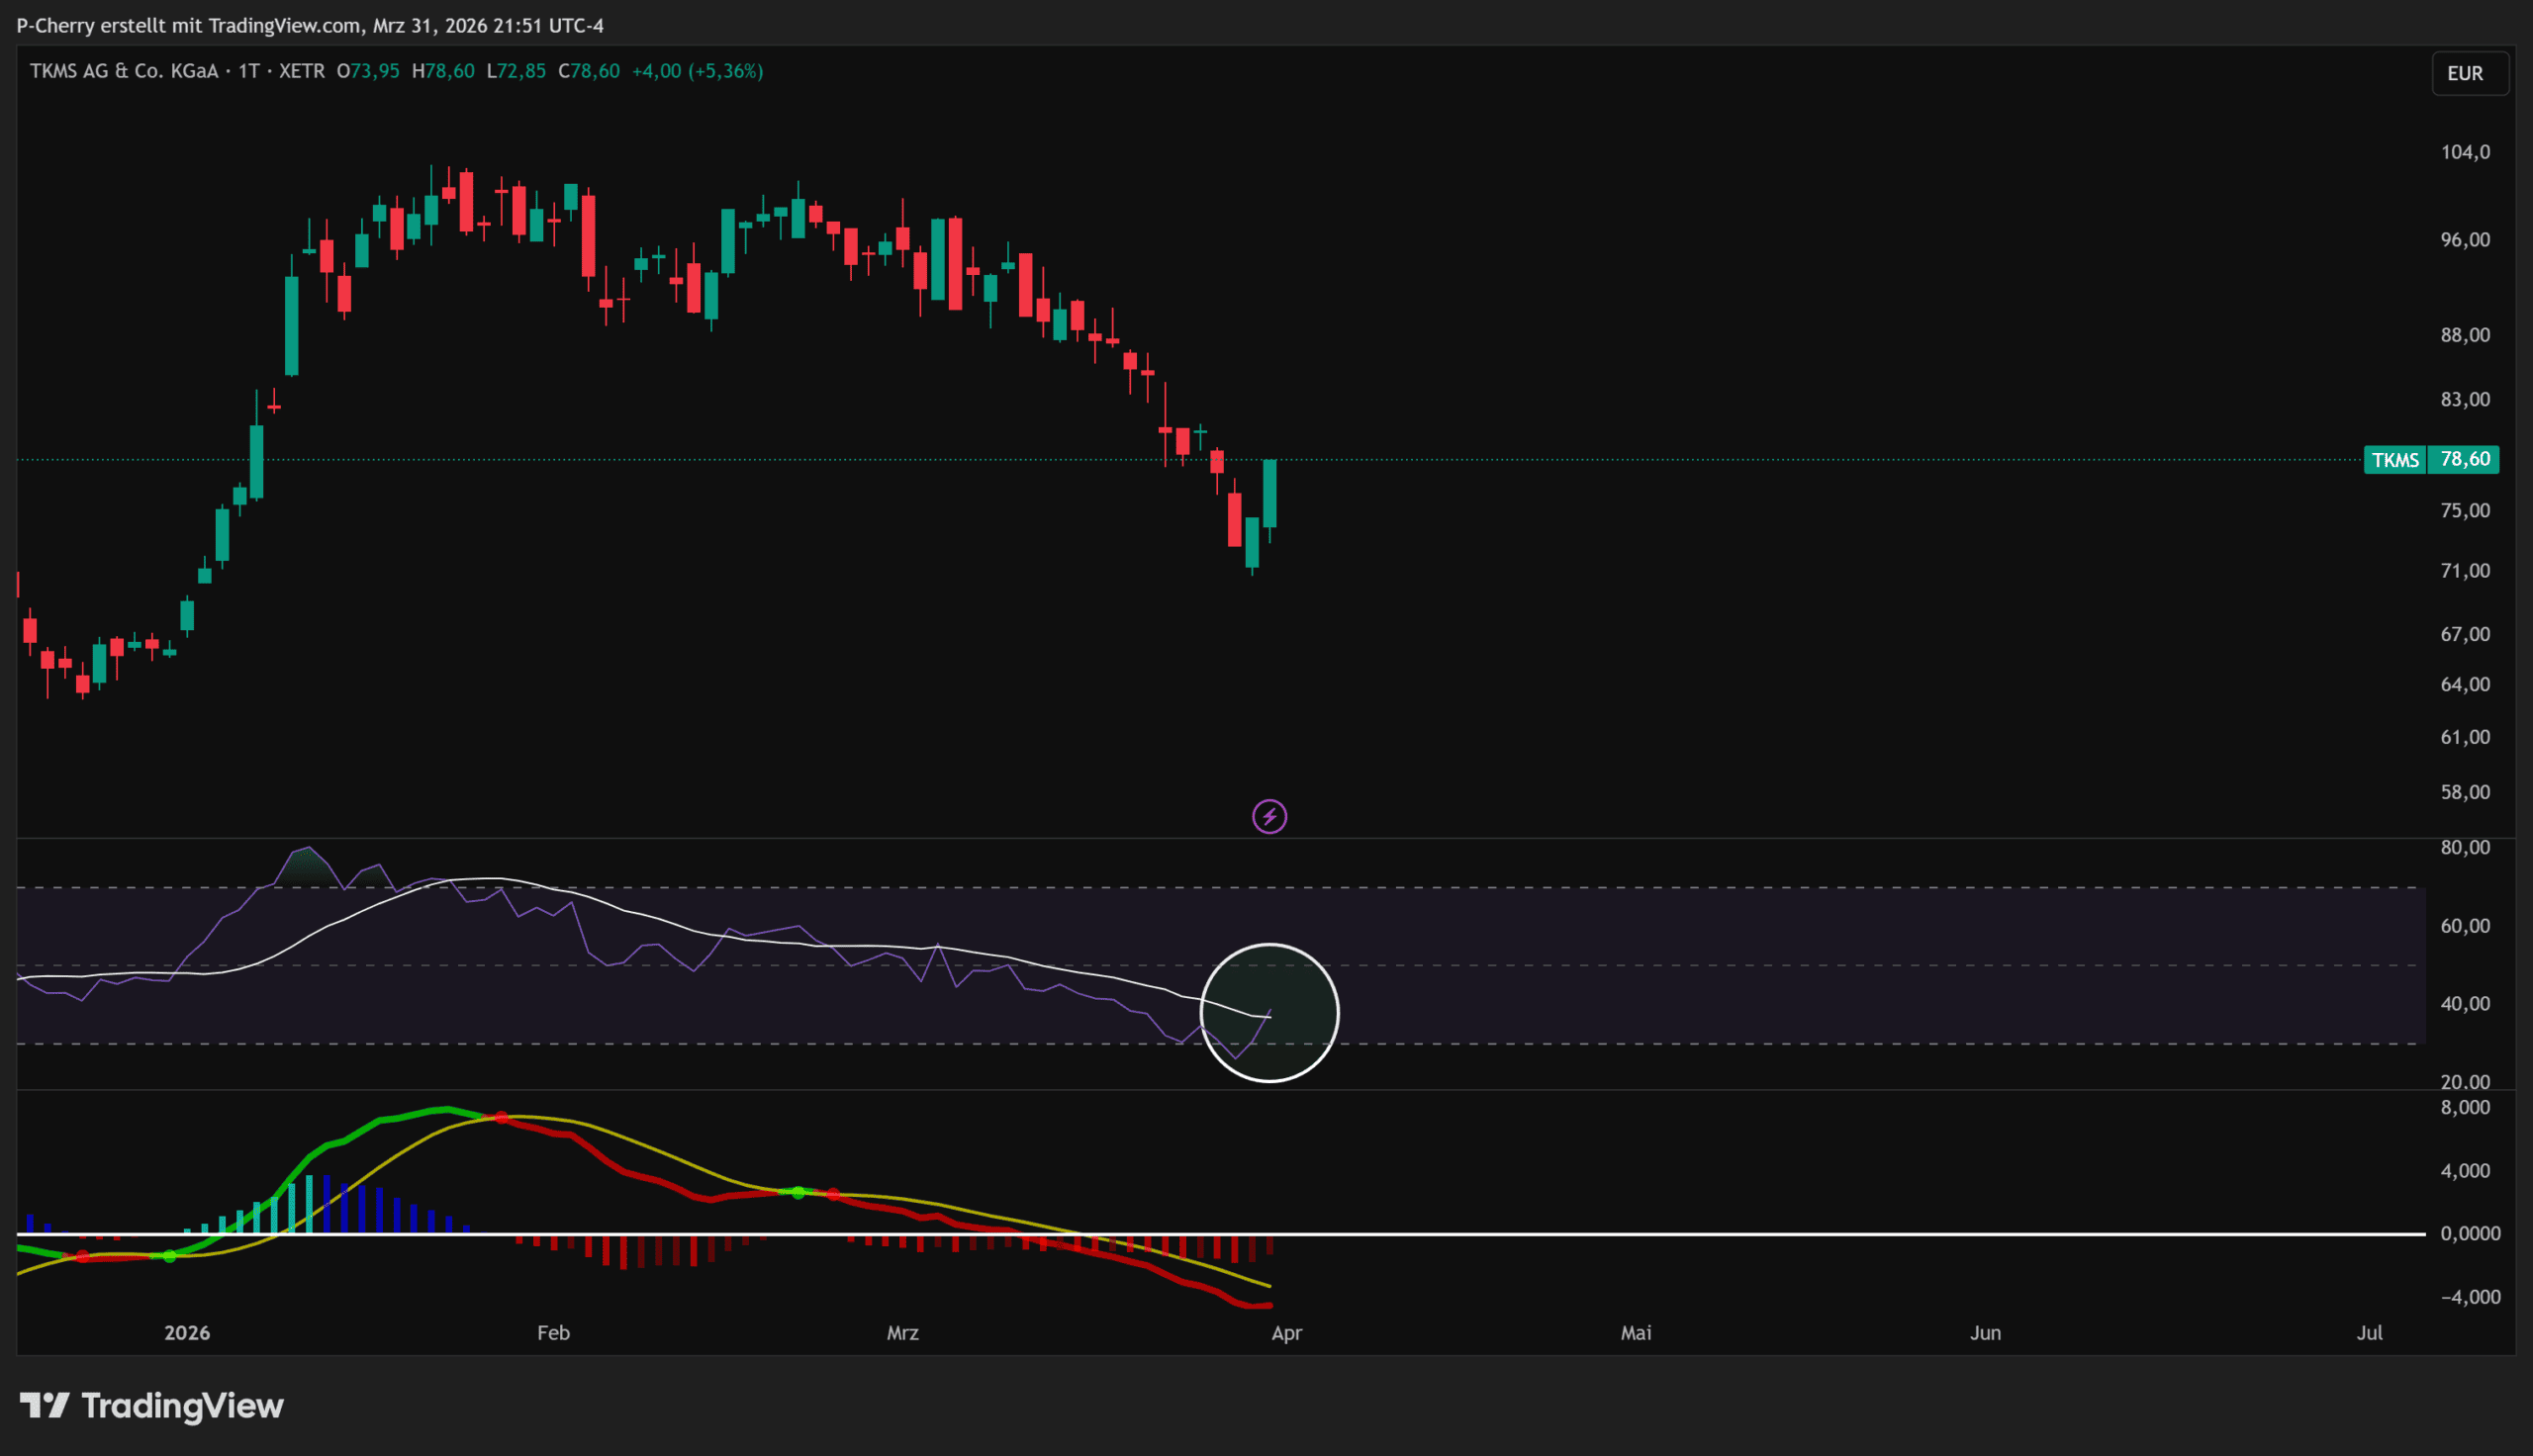2533x1456 pixels.
Task: Click the red MACD crossover dot at the peak
Action: point(502,1117)
